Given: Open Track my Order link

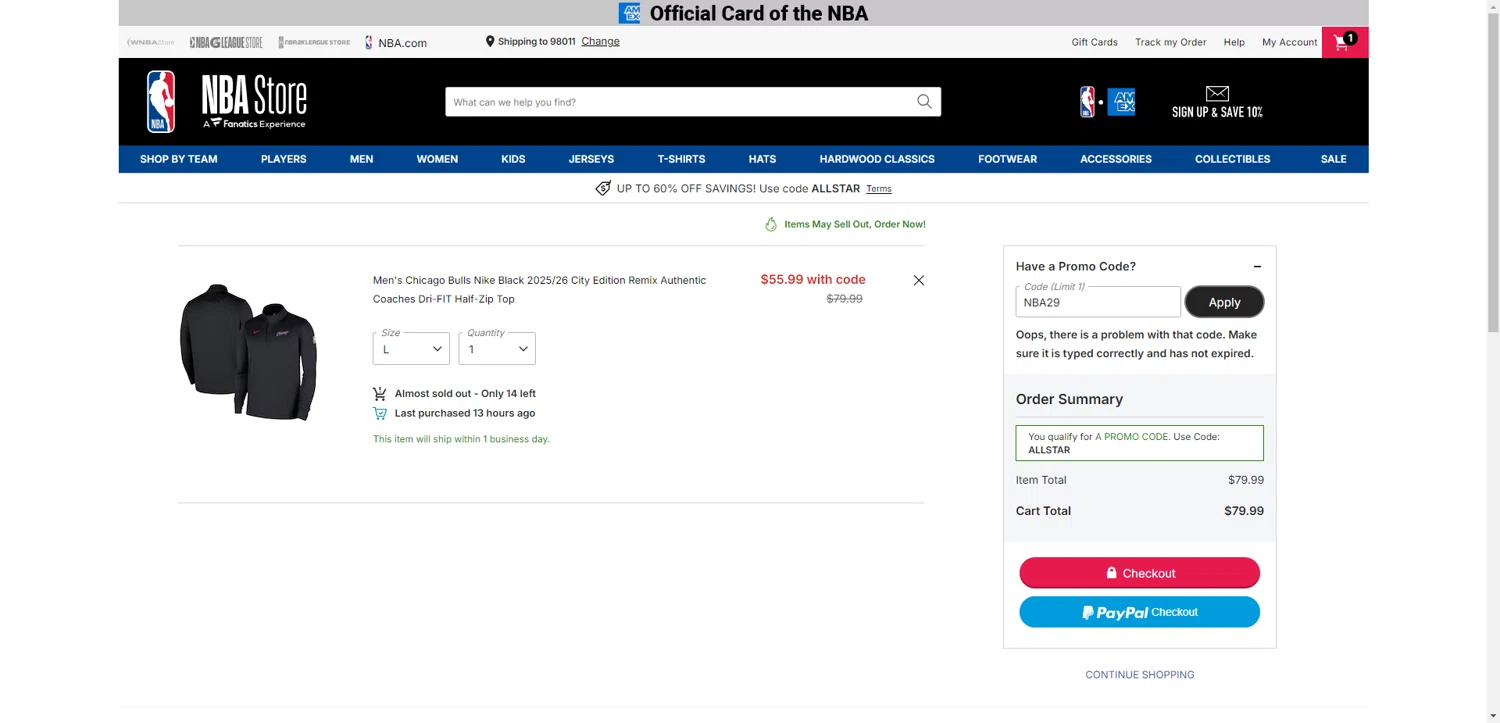Looking at the screenshot, I should tap(1170, 42).
